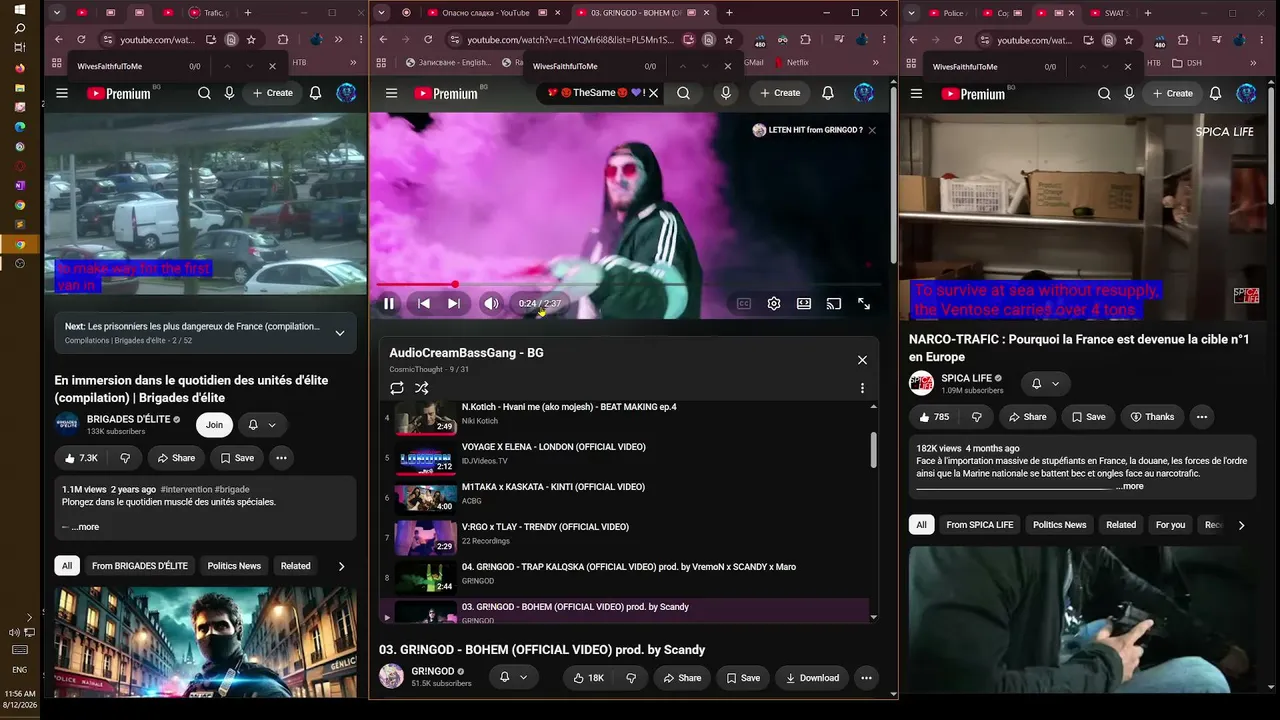Like the Brigades d'élite video (7.3K)
The height and width of the screenshot is (720, 1280).
click(82, 458)
